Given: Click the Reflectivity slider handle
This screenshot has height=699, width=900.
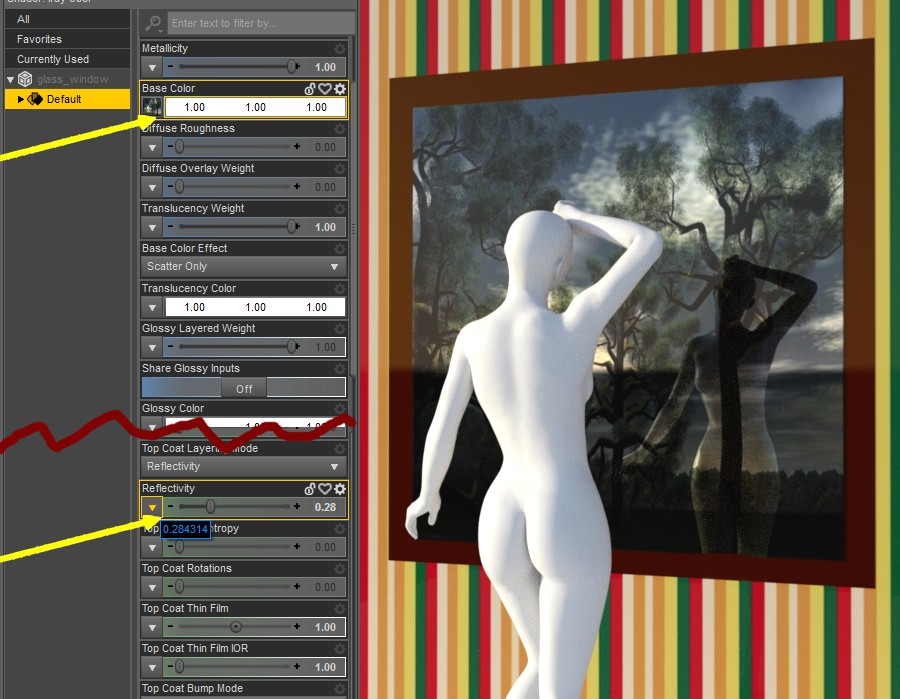Looking at the screenshot, I should pos(210,507).
